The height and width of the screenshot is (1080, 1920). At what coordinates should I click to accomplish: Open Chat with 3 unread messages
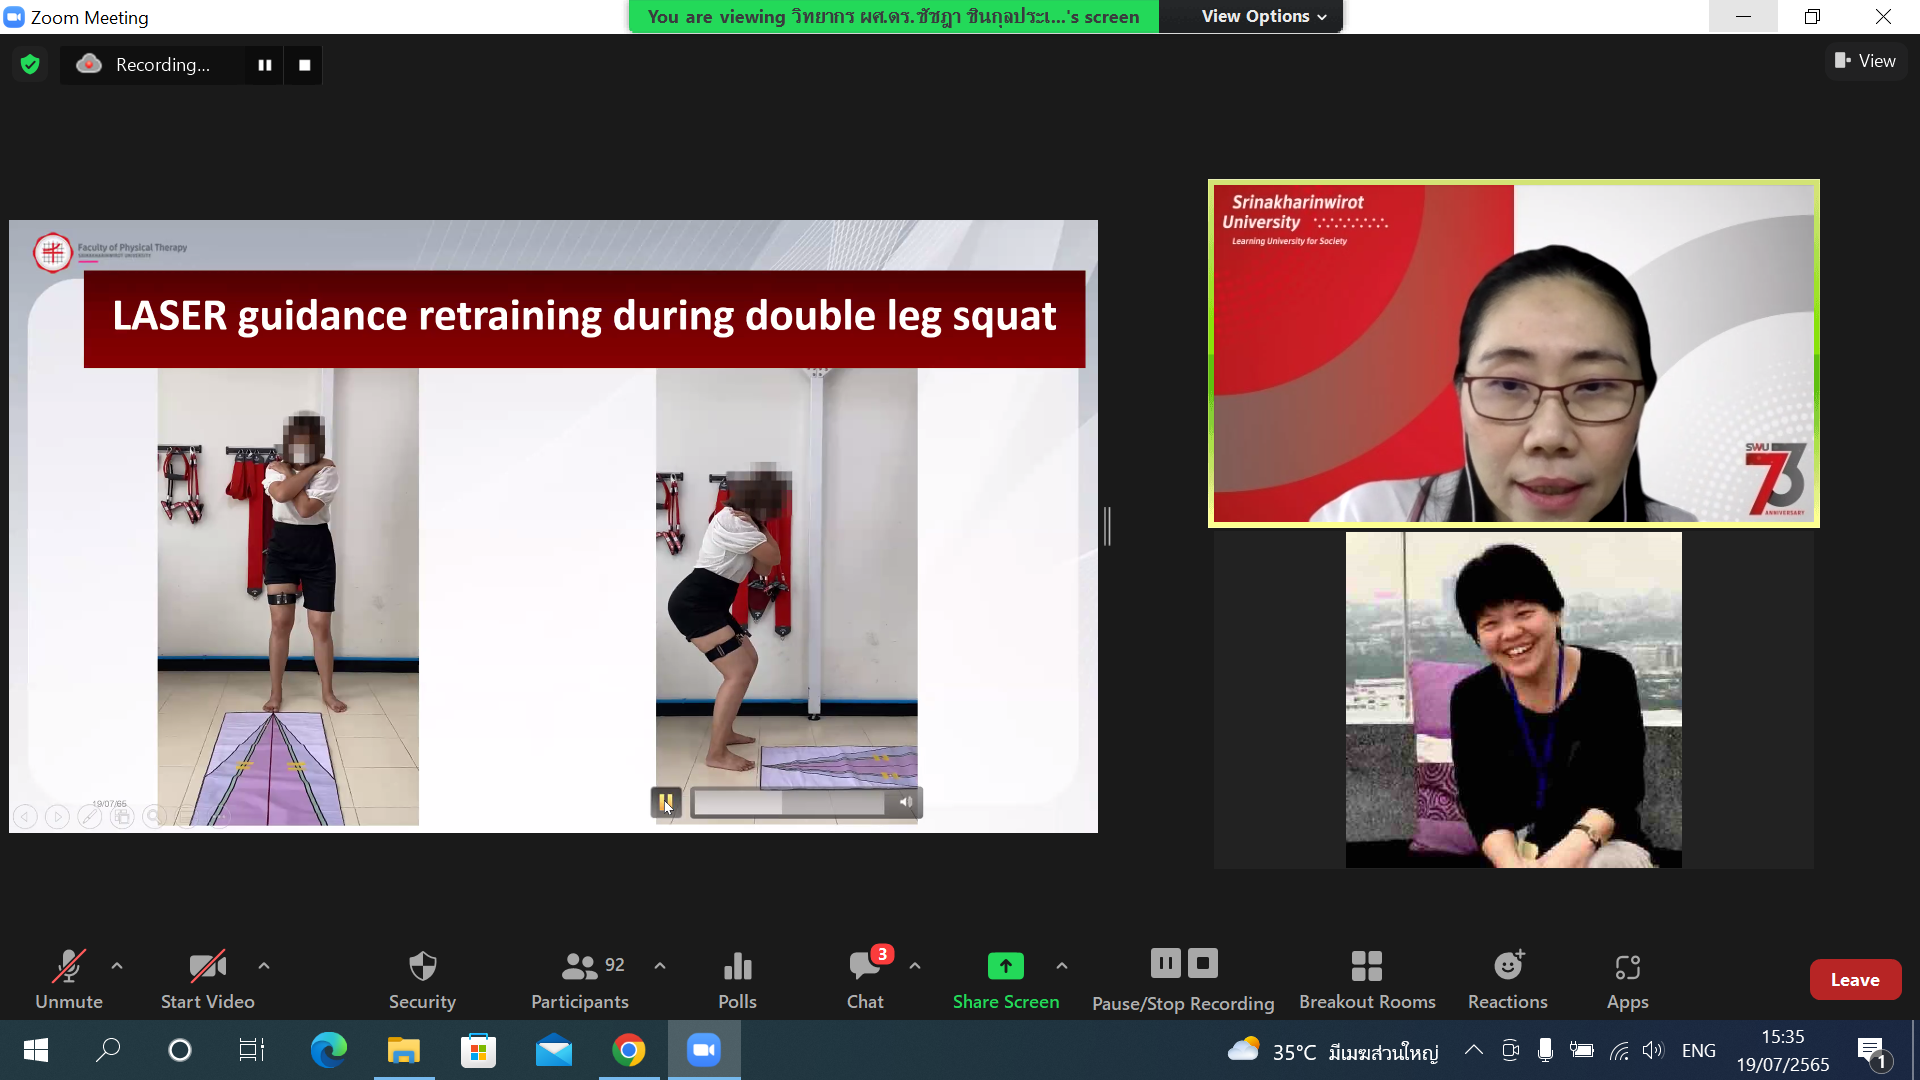coord(865,967)
